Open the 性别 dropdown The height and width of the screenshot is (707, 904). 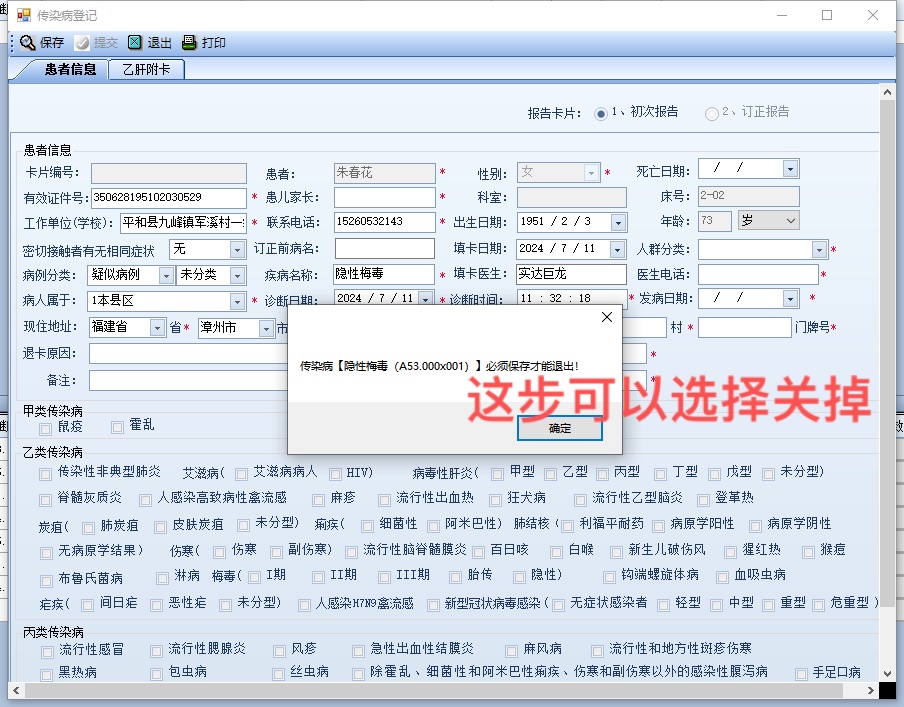591,172
